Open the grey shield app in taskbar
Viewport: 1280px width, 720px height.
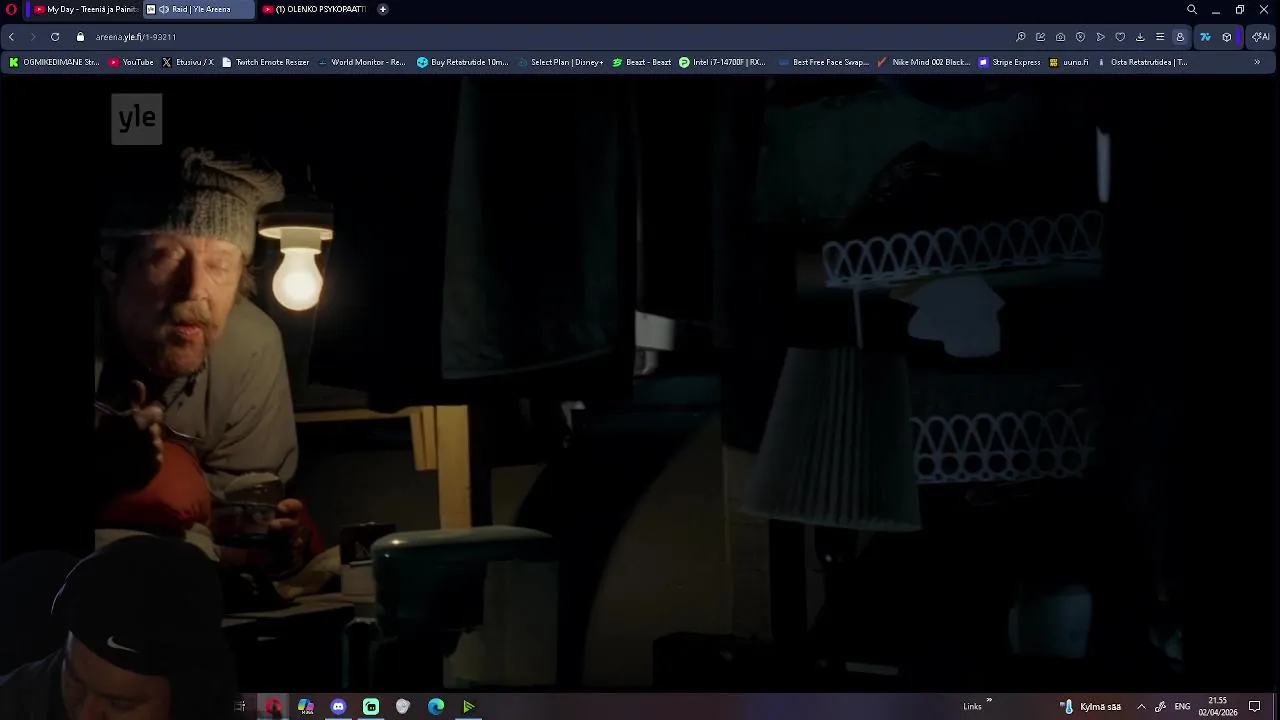[x=403, y=706]
